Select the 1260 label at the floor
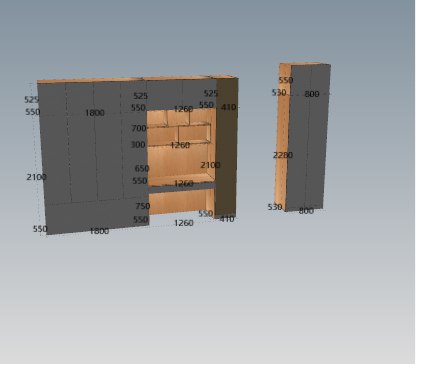The height and width of the screenshot is (374, 425). click(184, 223)
